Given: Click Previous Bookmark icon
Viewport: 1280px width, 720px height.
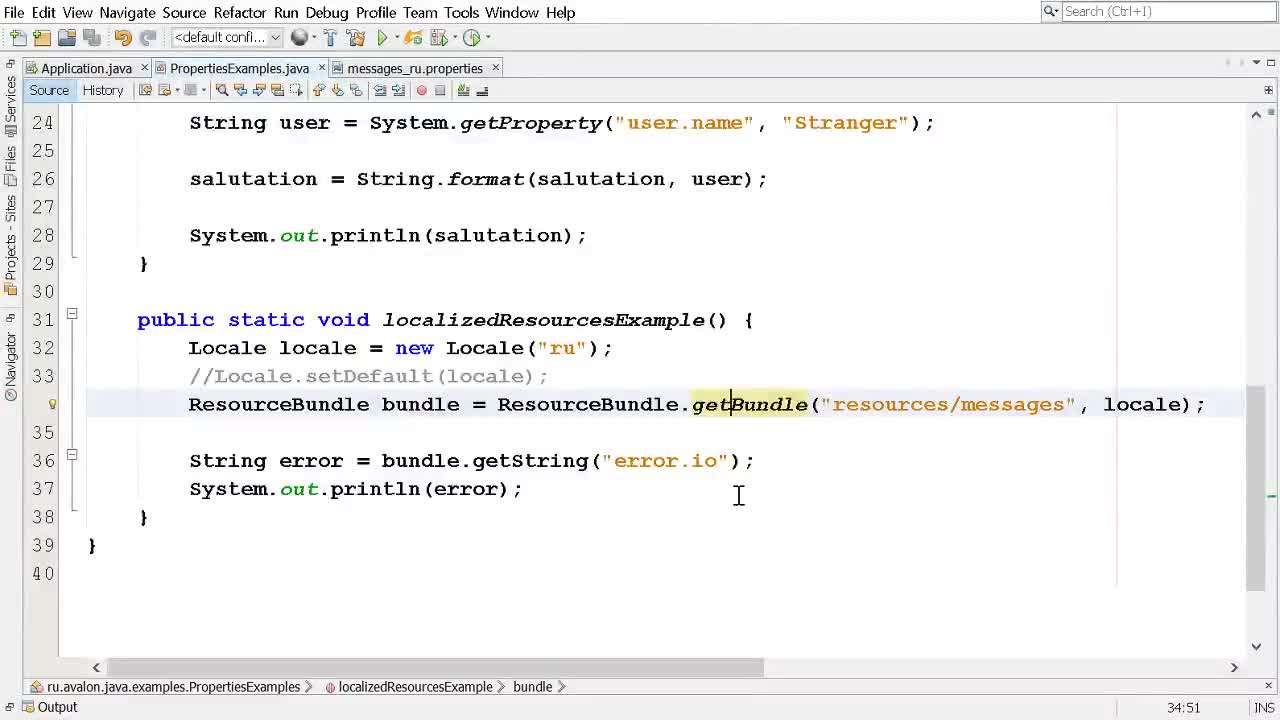Looking at the screenshot, I should coord(318,90).
